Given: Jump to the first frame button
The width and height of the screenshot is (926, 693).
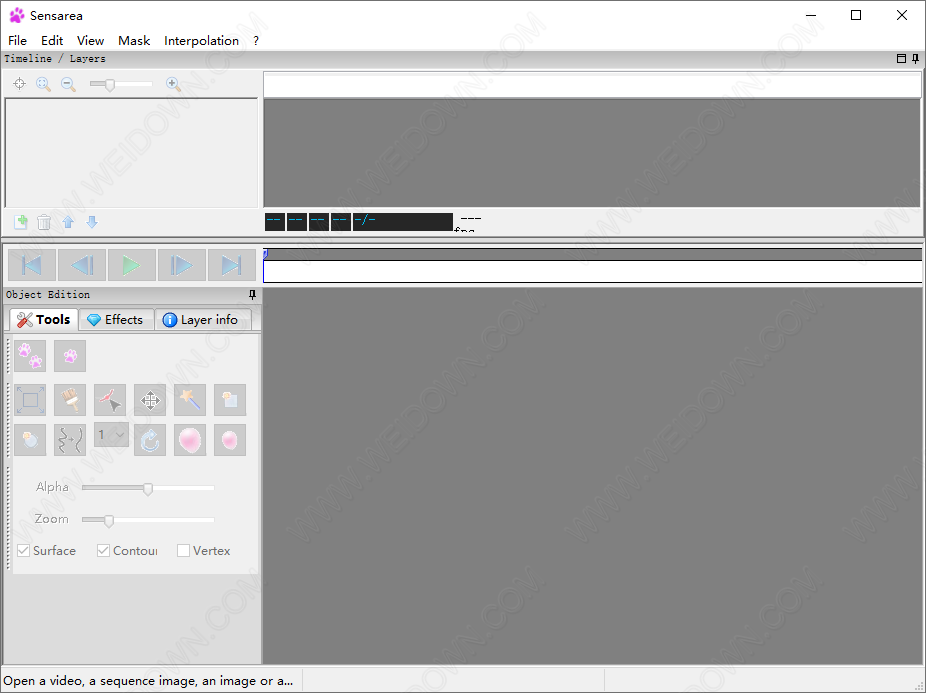Looking at the screenshot, I should click(x=32, y=265).
